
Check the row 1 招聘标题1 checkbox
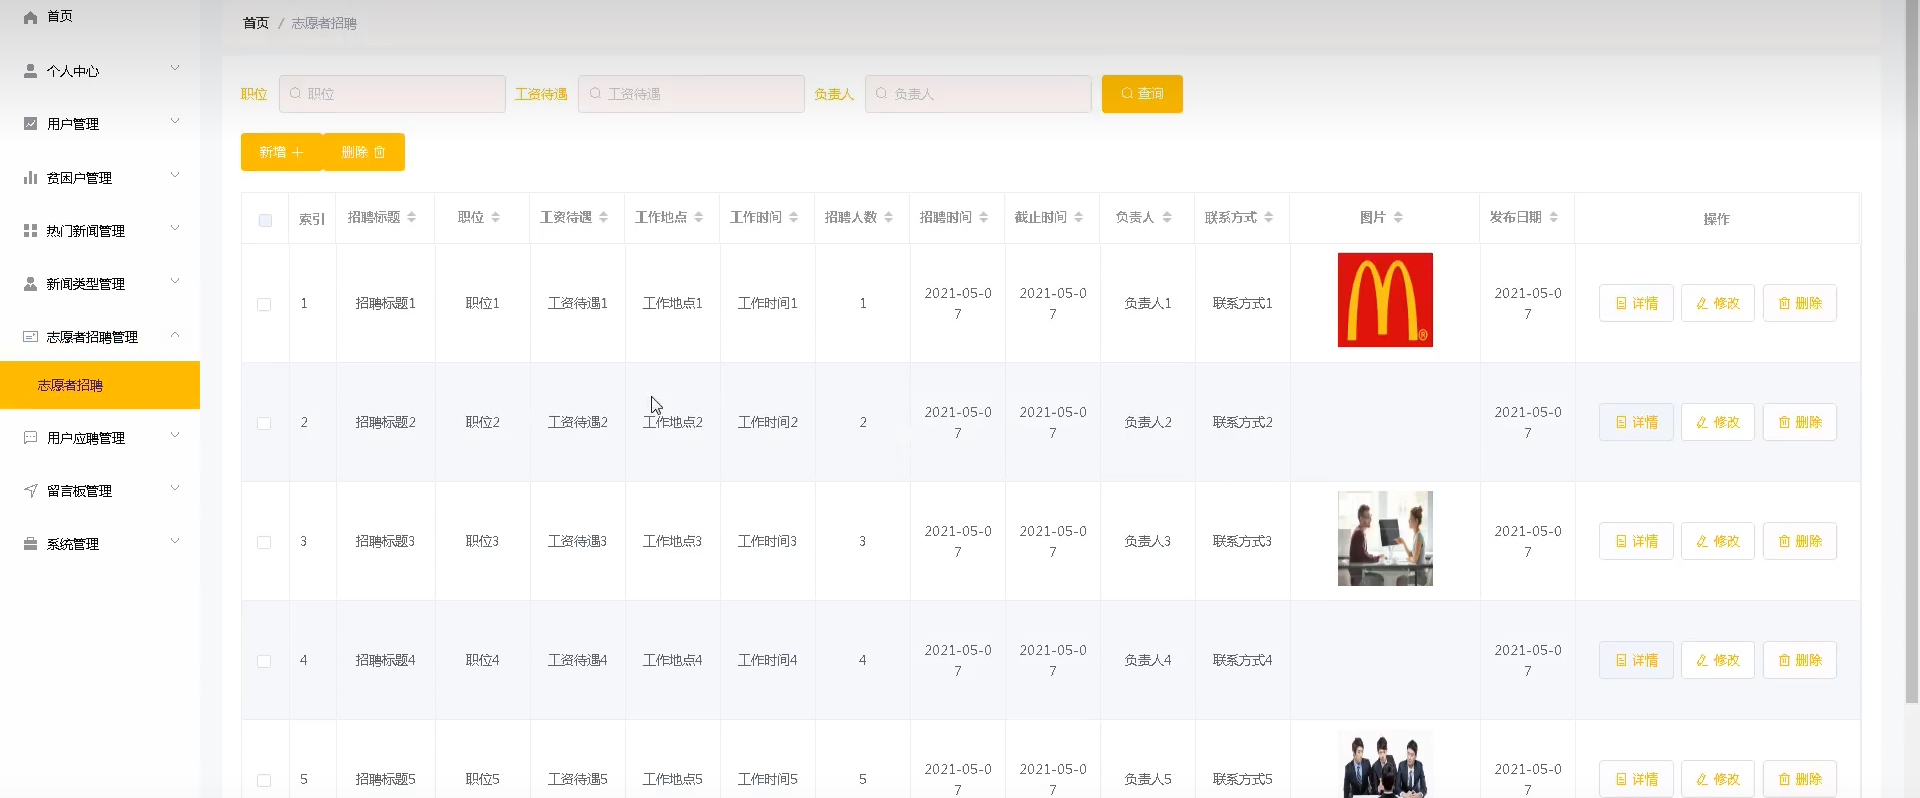point(264,304)
